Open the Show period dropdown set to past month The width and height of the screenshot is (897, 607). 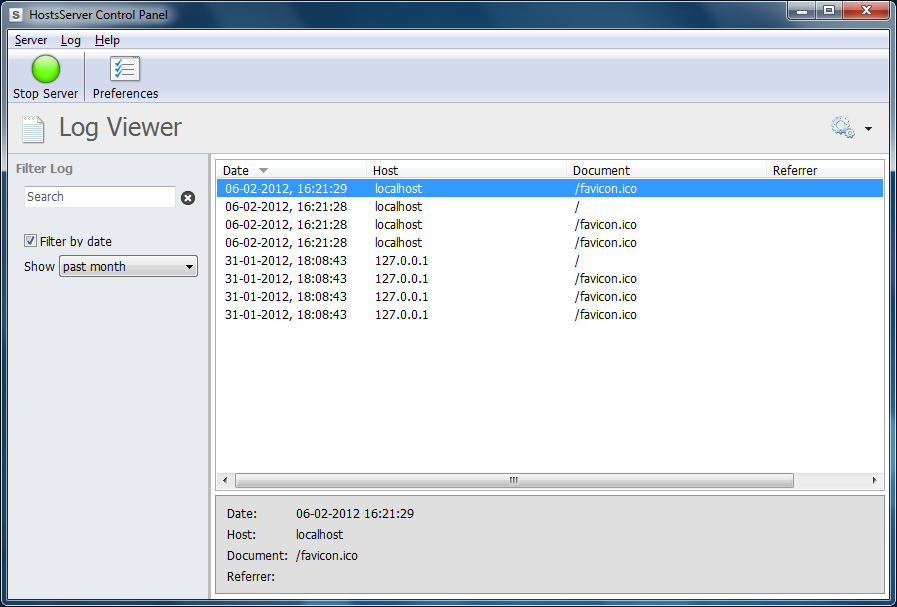pos(128,266)
